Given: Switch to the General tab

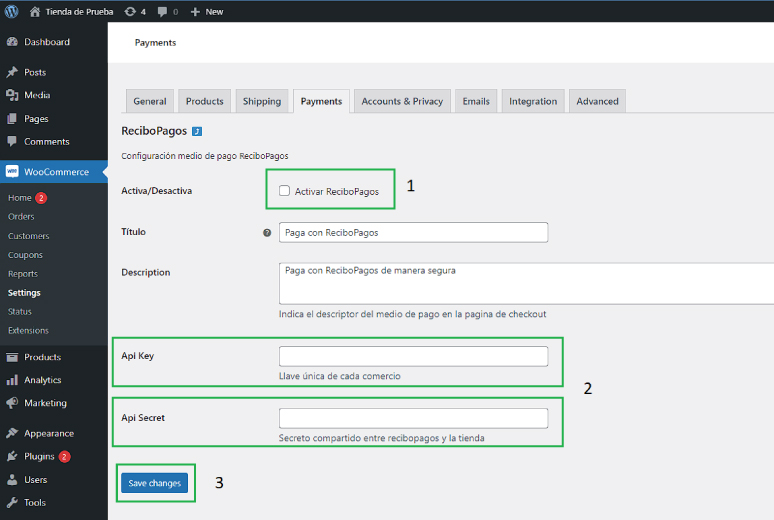Looking at the screenshot, I should [x=150, y=101].
